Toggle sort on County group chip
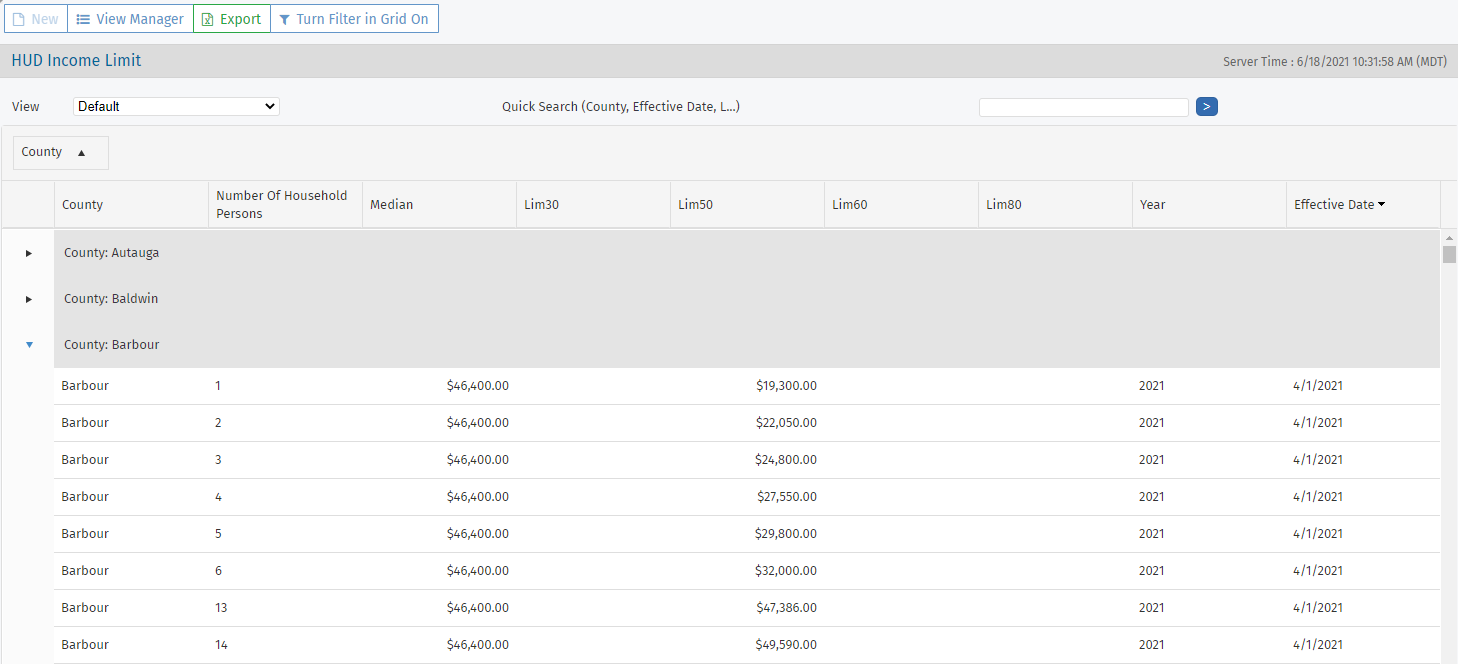The height and width of the screenshot is (664, 1458). pos(60,152)
